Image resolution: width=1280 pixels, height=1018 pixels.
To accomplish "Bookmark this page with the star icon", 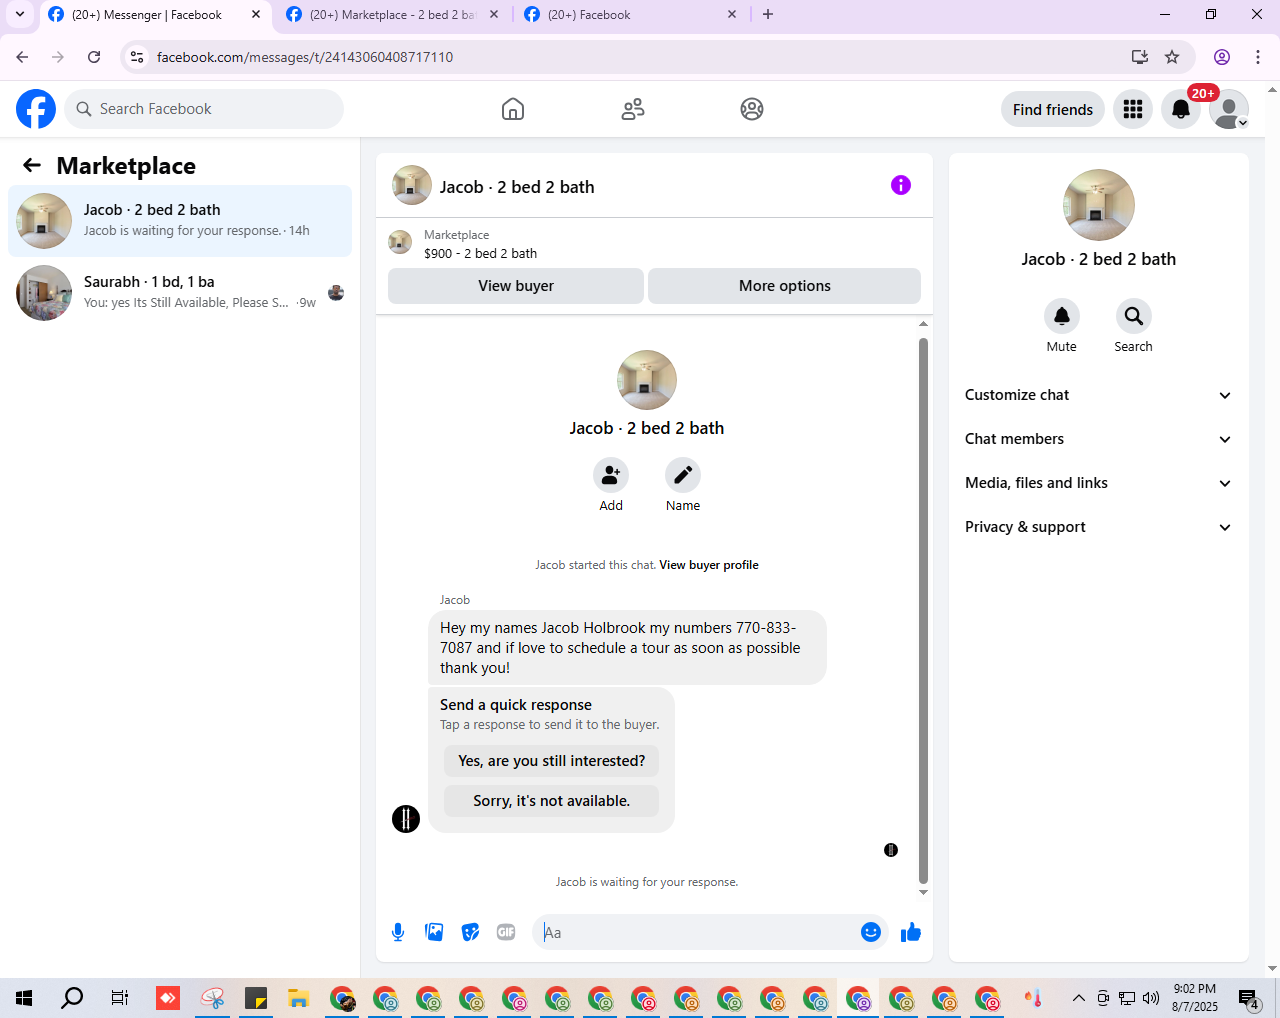I will click(x=1172, y=57).
